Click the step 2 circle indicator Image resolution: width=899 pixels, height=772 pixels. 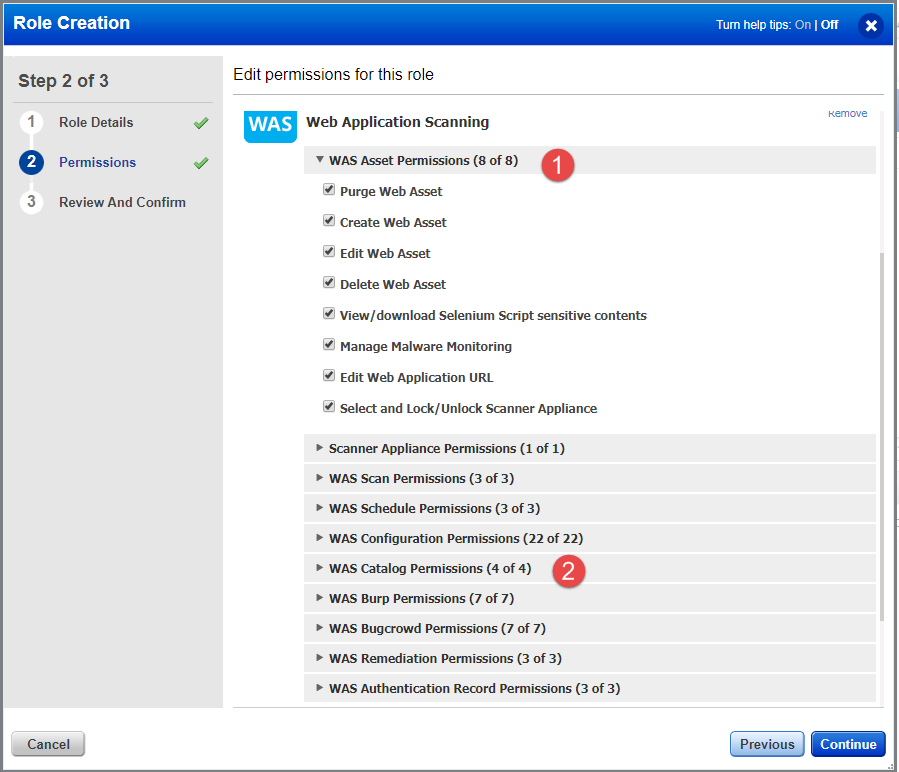(x=31, y=162)
